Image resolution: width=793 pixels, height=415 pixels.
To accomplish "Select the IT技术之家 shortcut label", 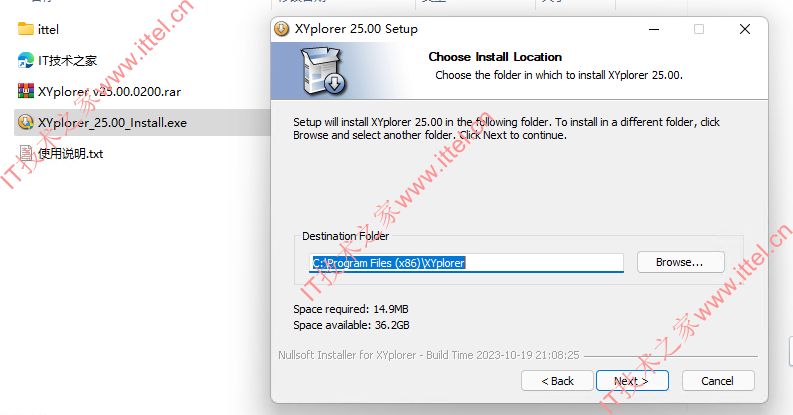I will [67, 61].
